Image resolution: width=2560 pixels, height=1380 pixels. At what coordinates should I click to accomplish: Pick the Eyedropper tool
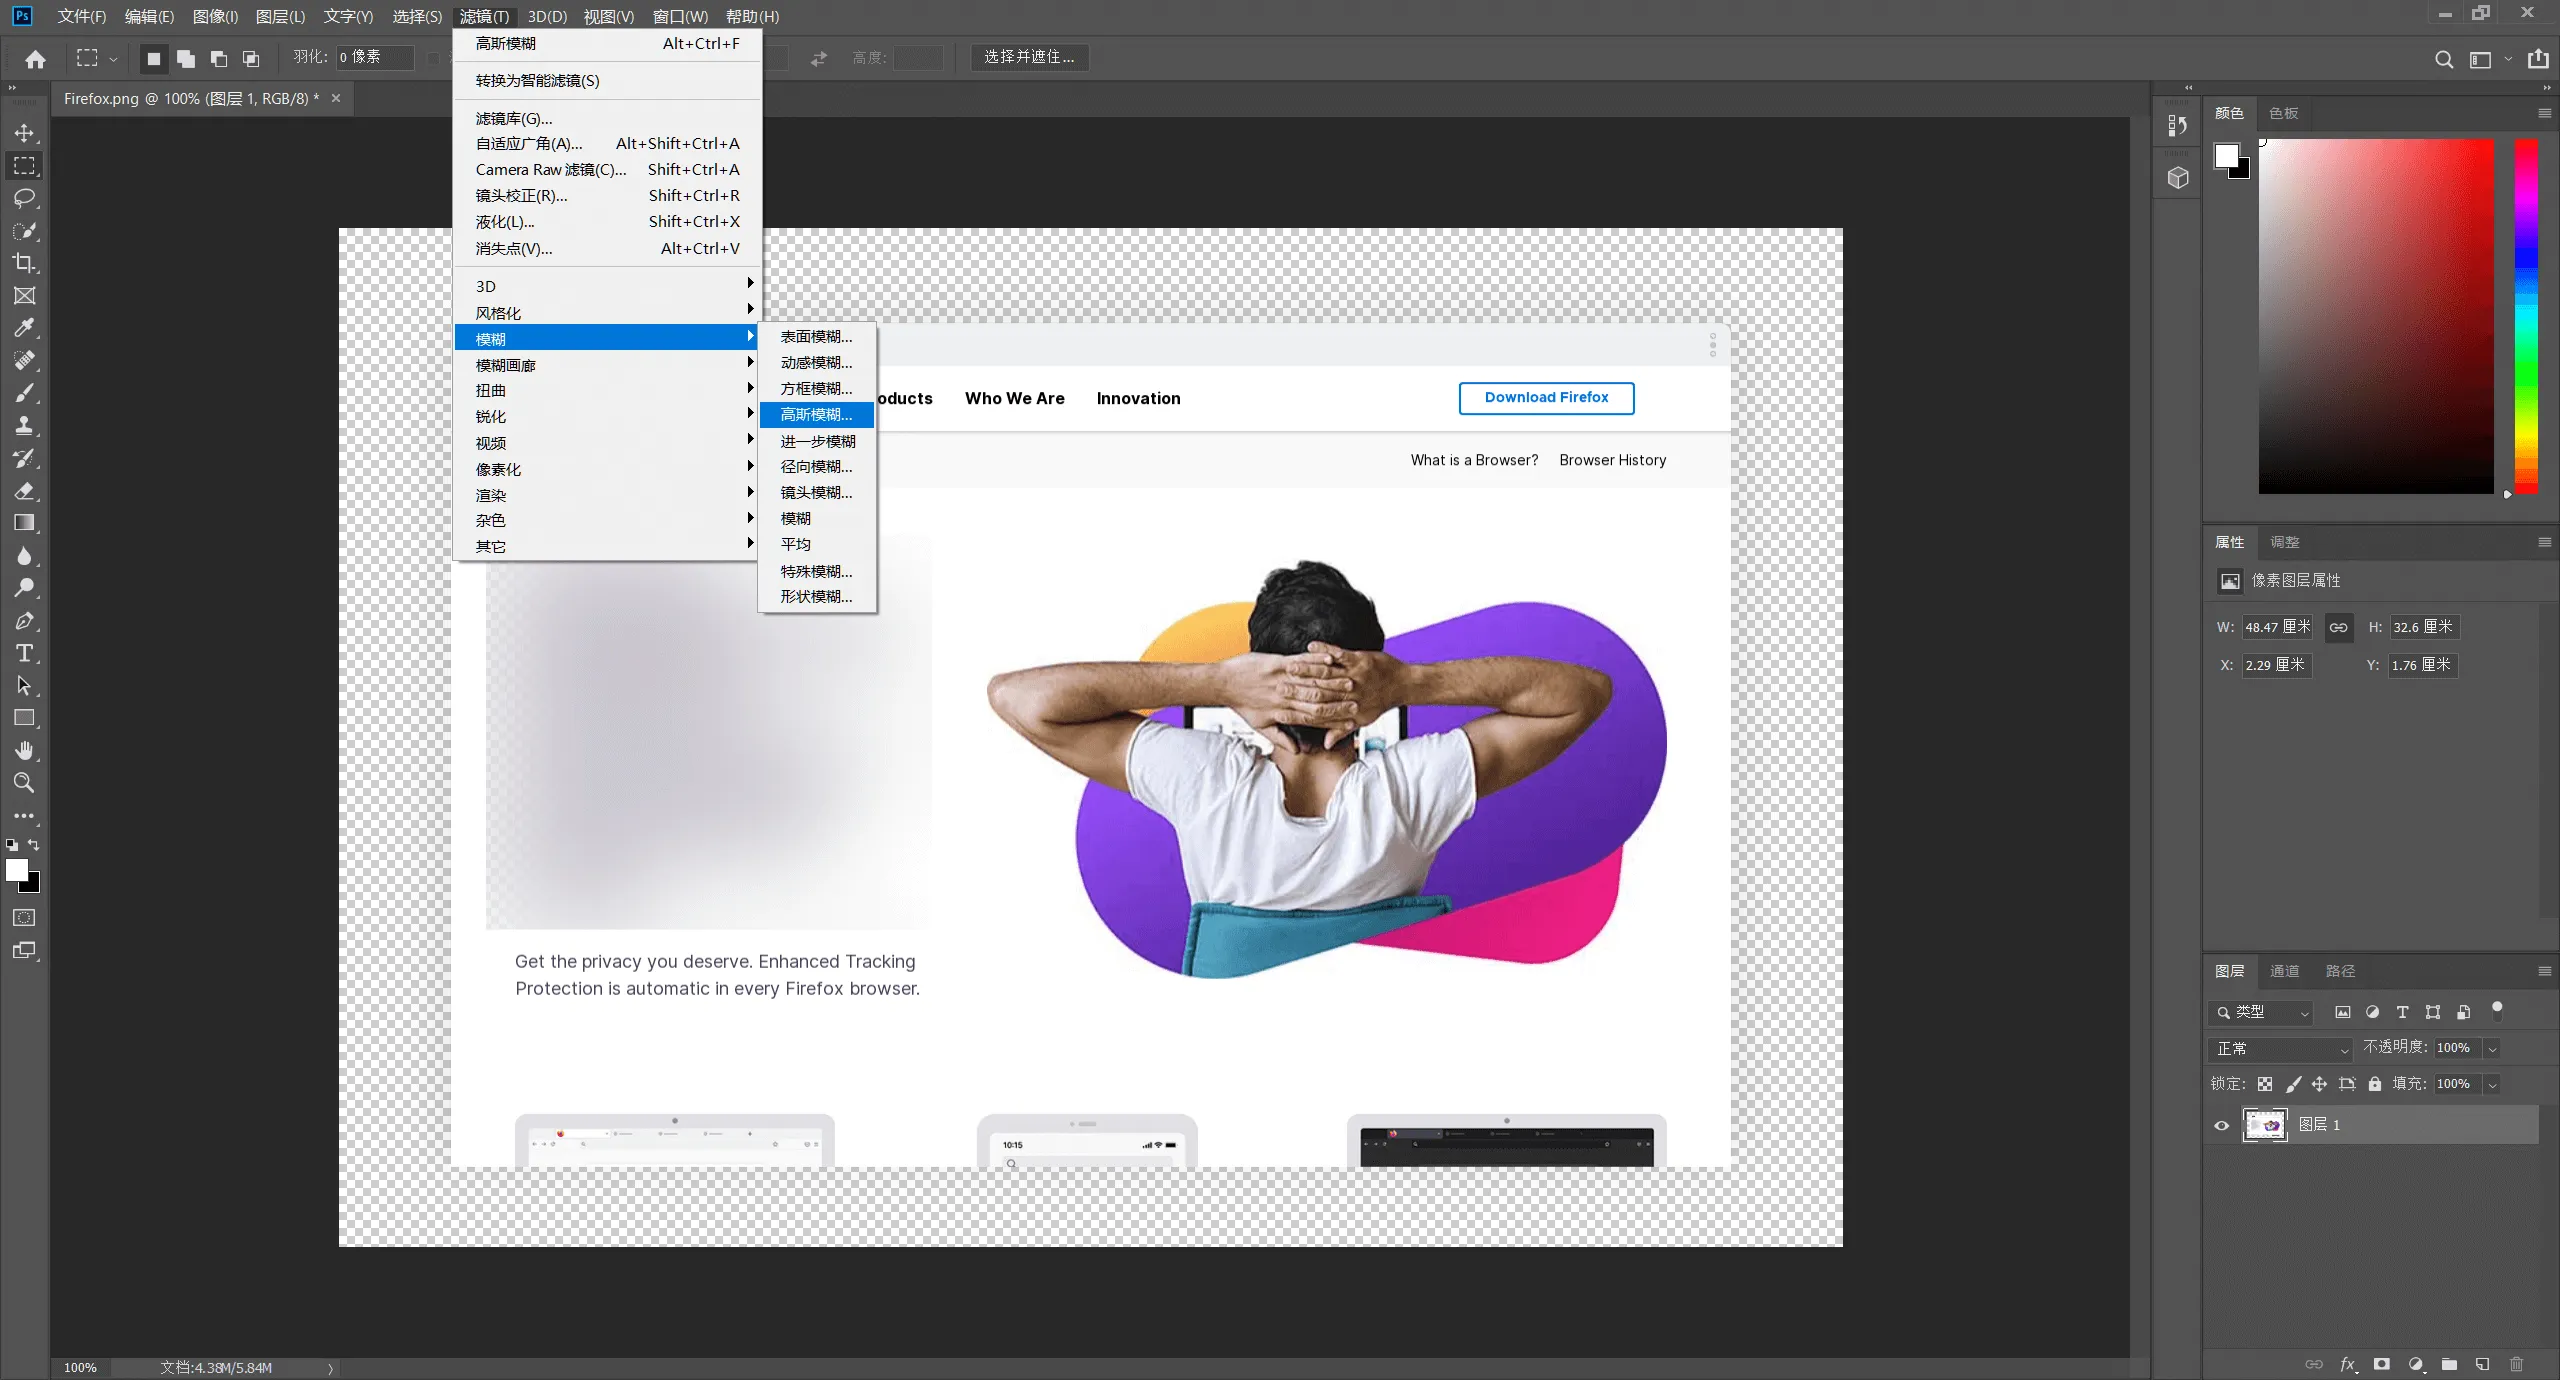pyautogui.click(x=25, y=328)
